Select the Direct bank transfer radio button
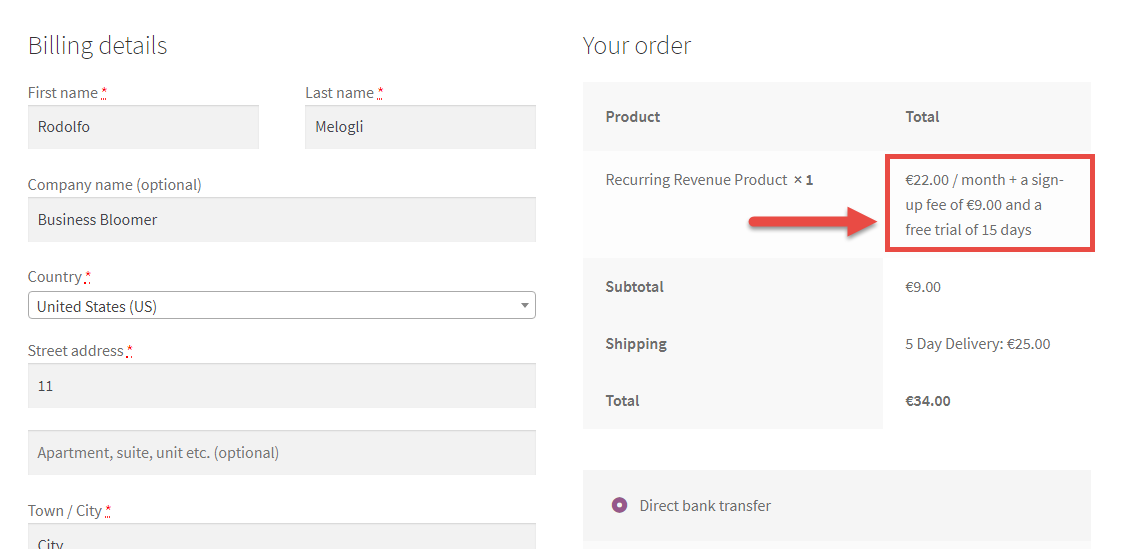The height and width of the screenshot is (549, 1137). 619,505
